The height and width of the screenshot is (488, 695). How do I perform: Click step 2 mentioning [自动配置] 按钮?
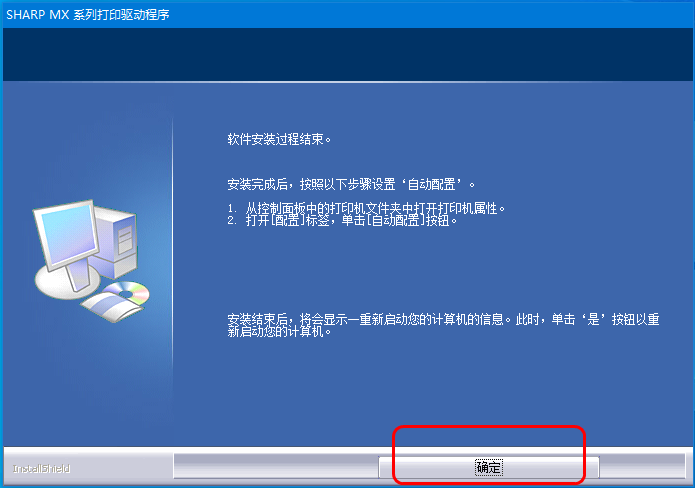click(342, 220)
